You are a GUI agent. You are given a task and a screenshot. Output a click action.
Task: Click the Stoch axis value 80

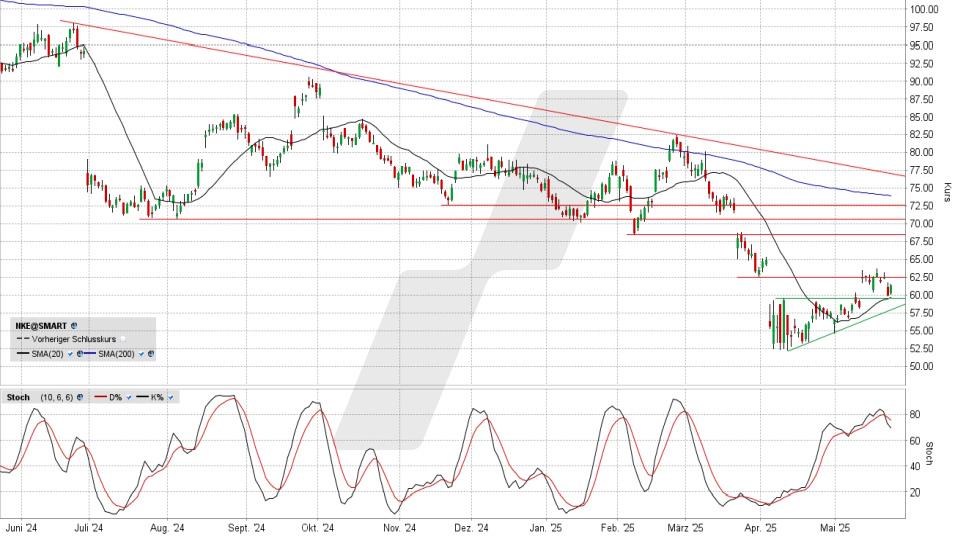(915, 415)
